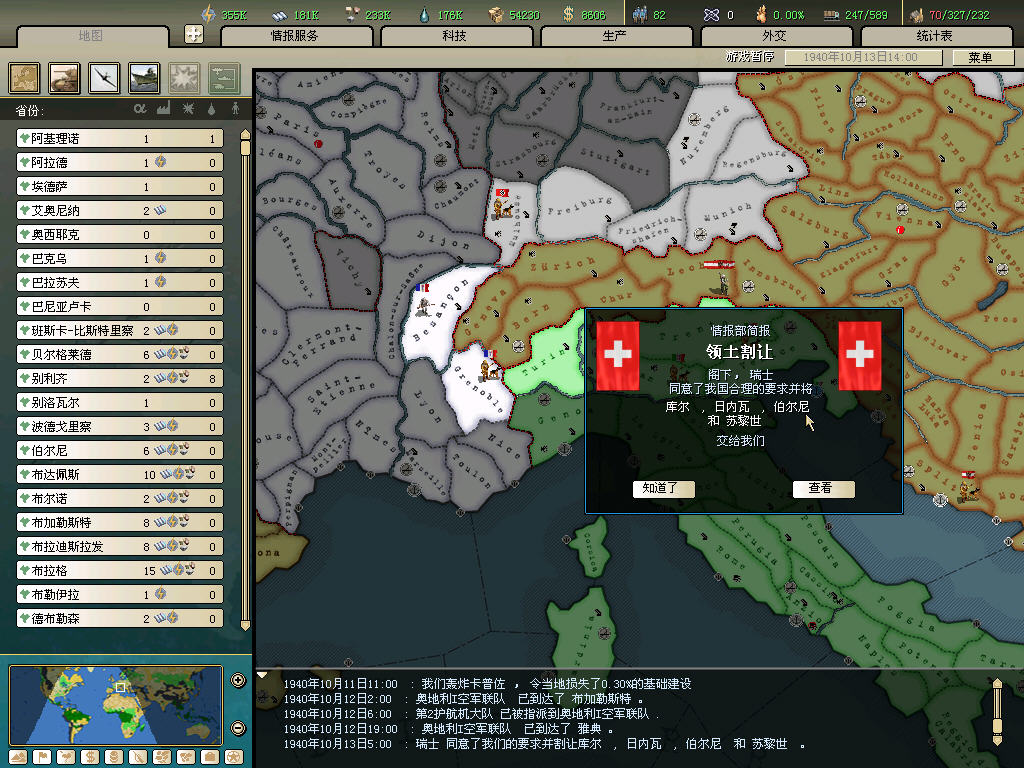Sort provinces by manpower person icon
The width and height of the screenshot is (1024, 768).
[x=236, y=108]
